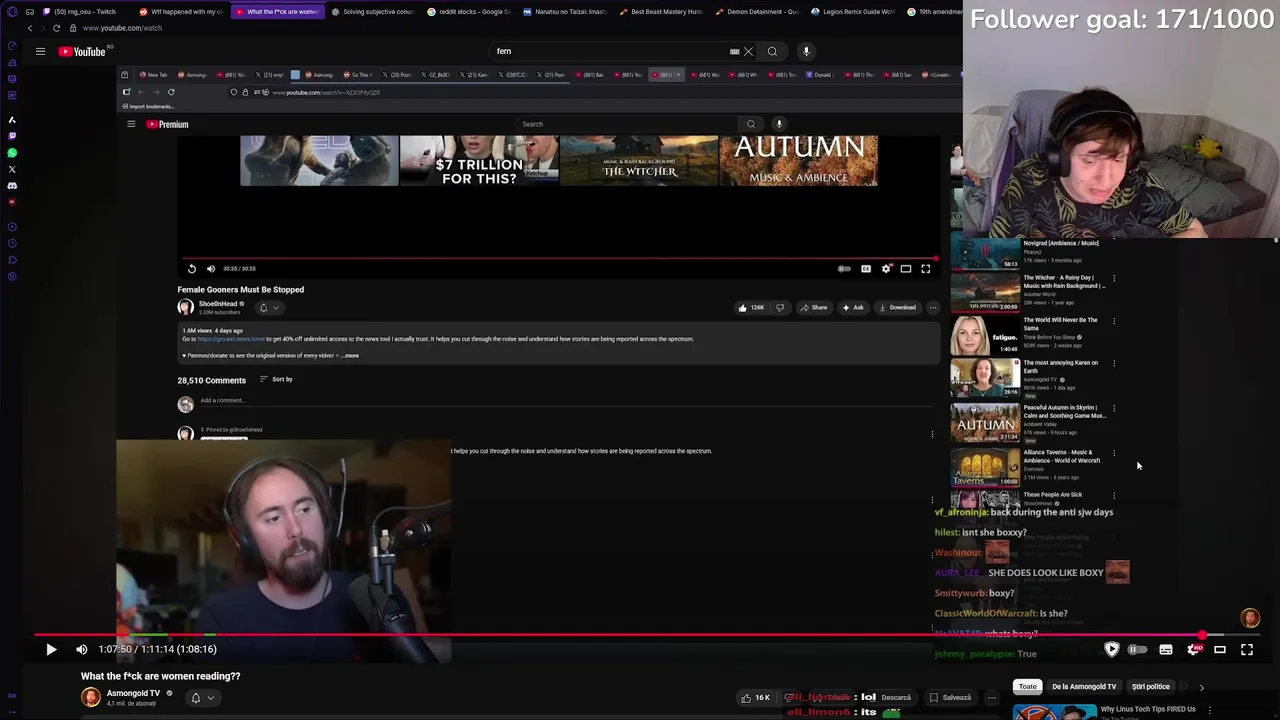
Task: Play the Asmongold TV video
Action: point(51,649)
